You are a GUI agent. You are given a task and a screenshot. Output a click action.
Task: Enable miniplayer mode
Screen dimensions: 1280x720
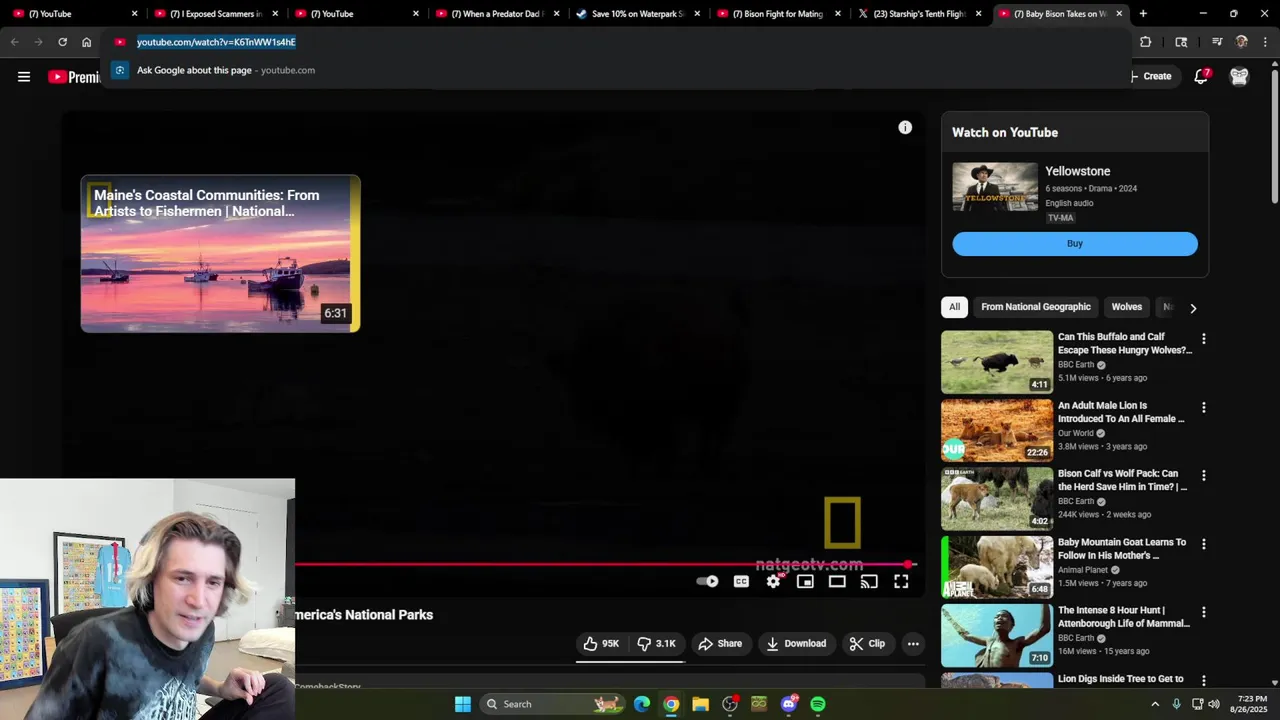click(805, 581)
